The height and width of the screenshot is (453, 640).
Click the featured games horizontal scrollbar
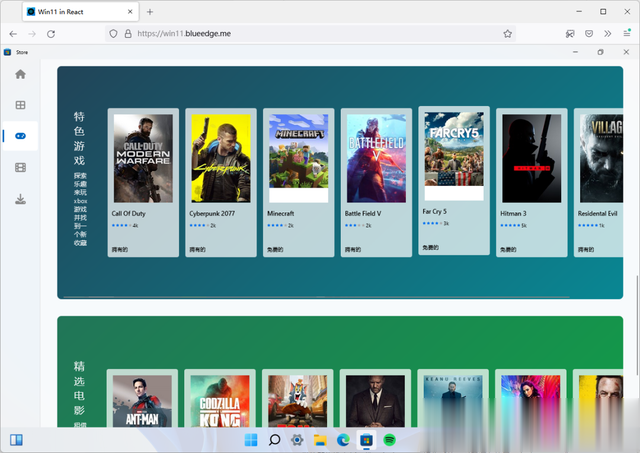(316, 297)
